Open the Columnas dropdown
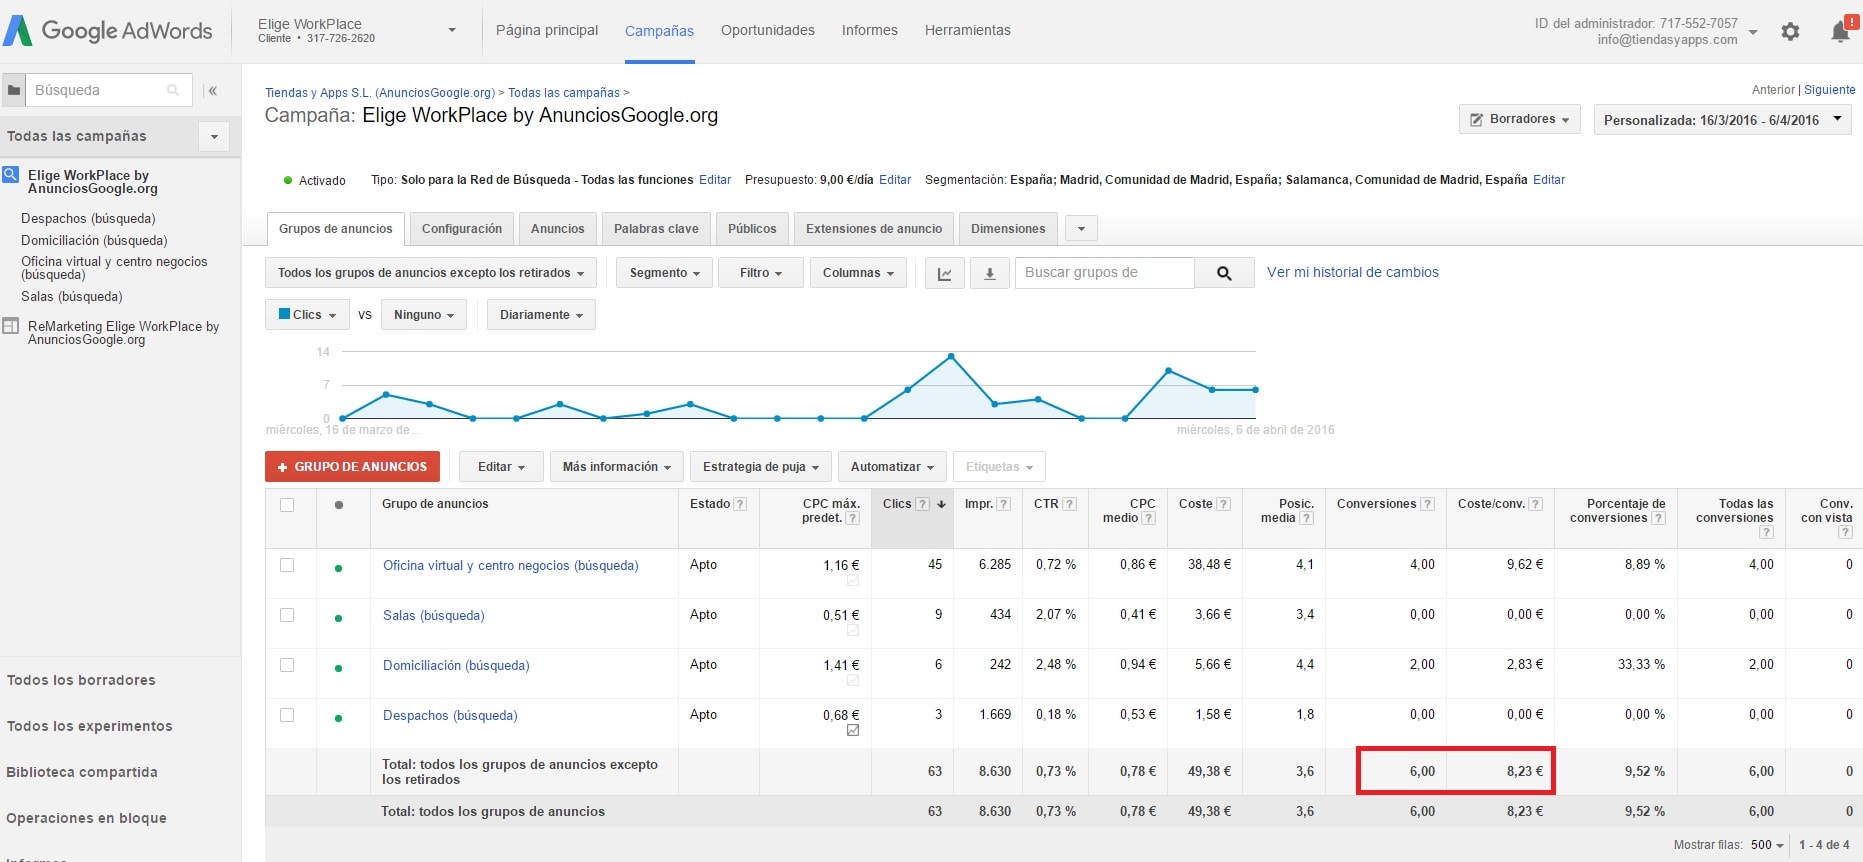Viewport: 1863px width, 862px height. (x=858, y=273)
